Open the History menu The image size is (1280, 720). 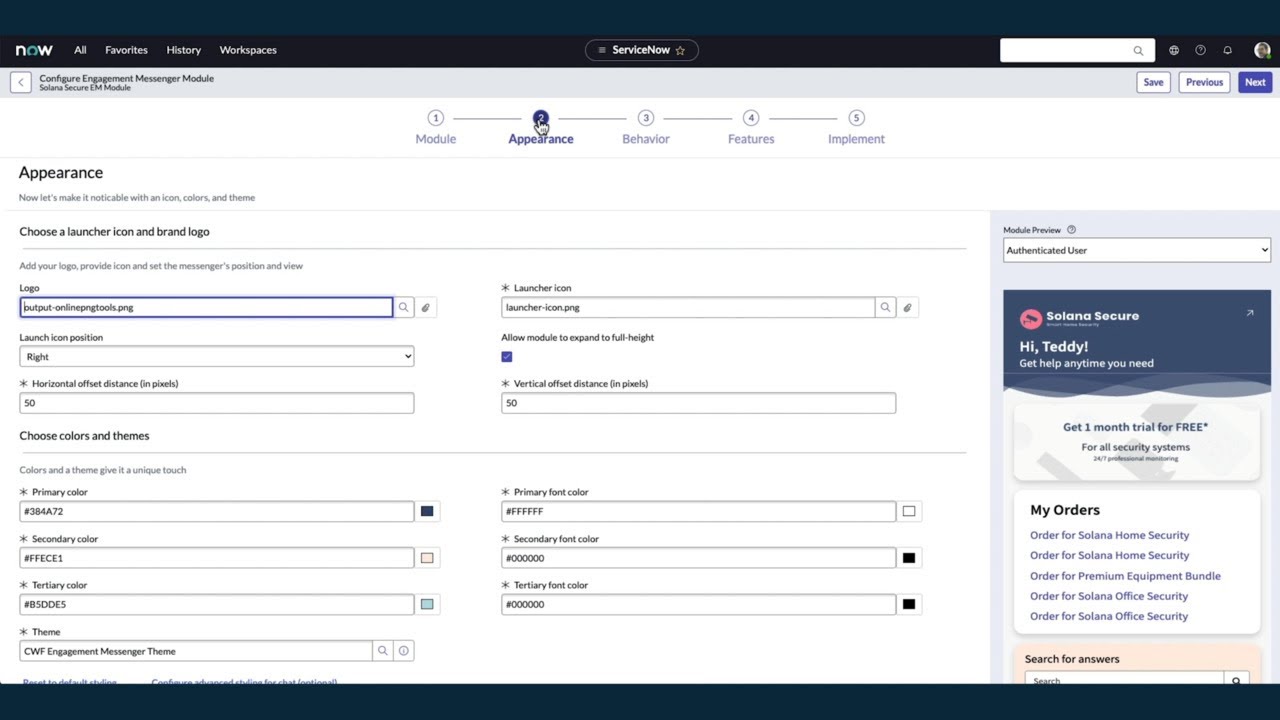[183, 50]
